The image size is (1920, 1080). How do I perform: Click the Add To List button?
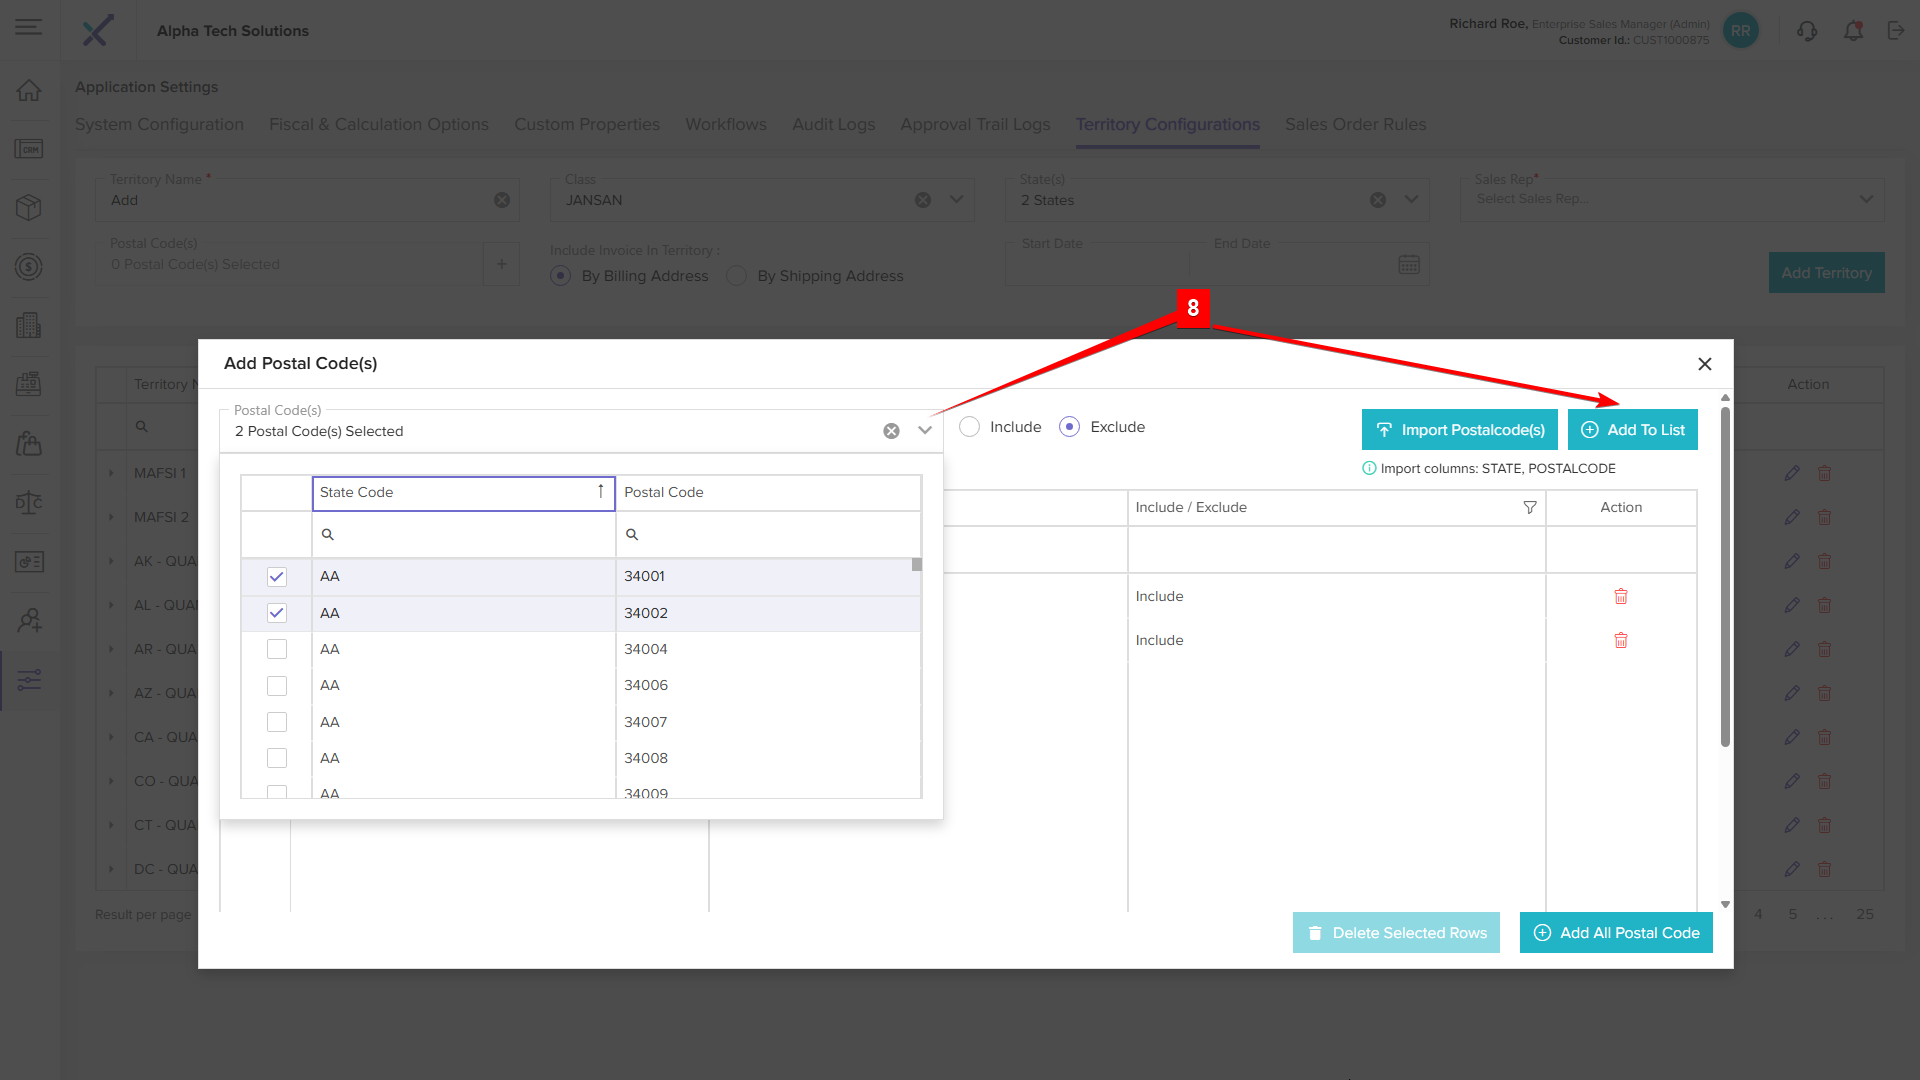[1632, 430]
